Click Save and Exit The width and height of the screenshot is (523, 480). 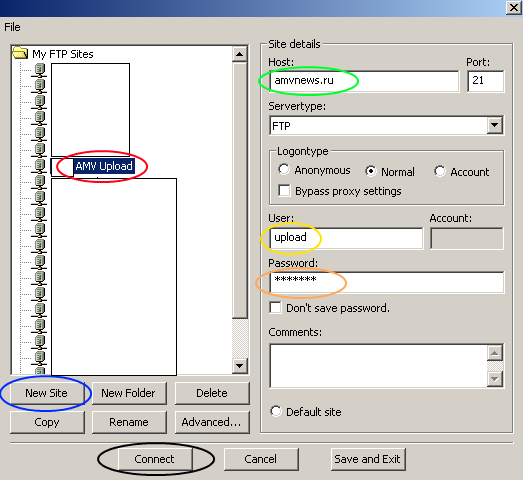point(367,459)
